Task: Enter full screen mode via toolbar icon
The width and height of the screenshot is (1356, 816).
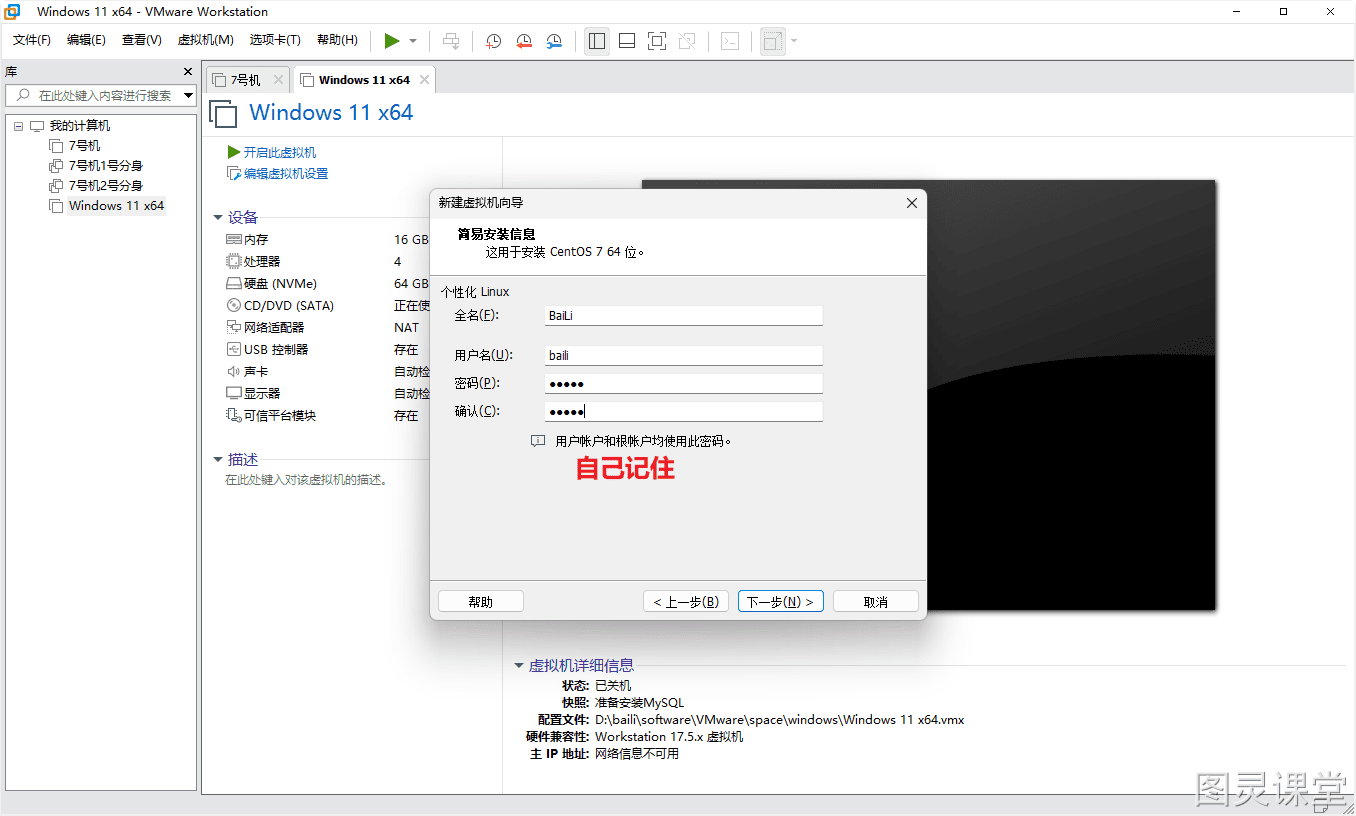Action: (657, 41)
